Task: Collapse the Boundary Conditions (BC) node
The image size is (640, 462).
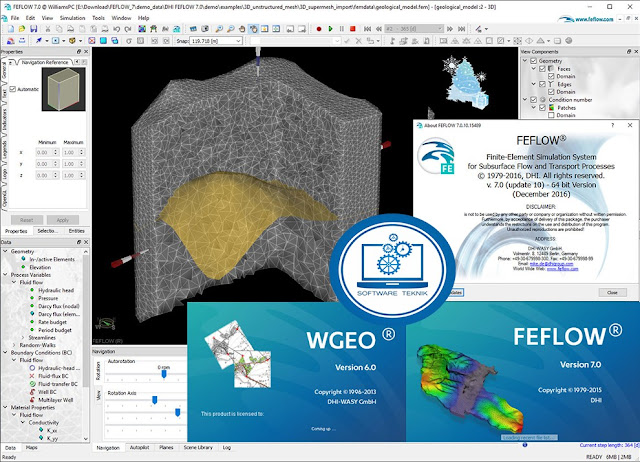Action: coord(5,352)
